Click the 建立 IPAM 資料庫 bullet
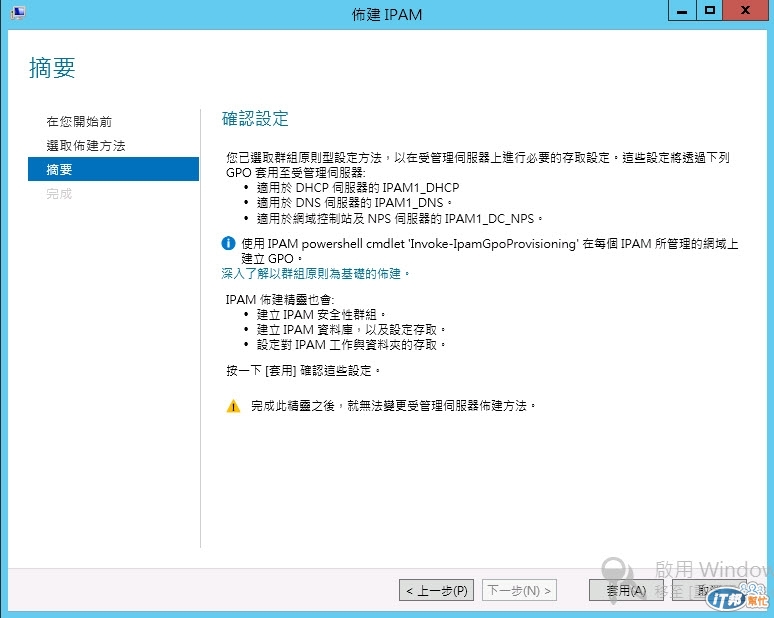The width and height of the screenshot is (774, 618). (351, 329)
